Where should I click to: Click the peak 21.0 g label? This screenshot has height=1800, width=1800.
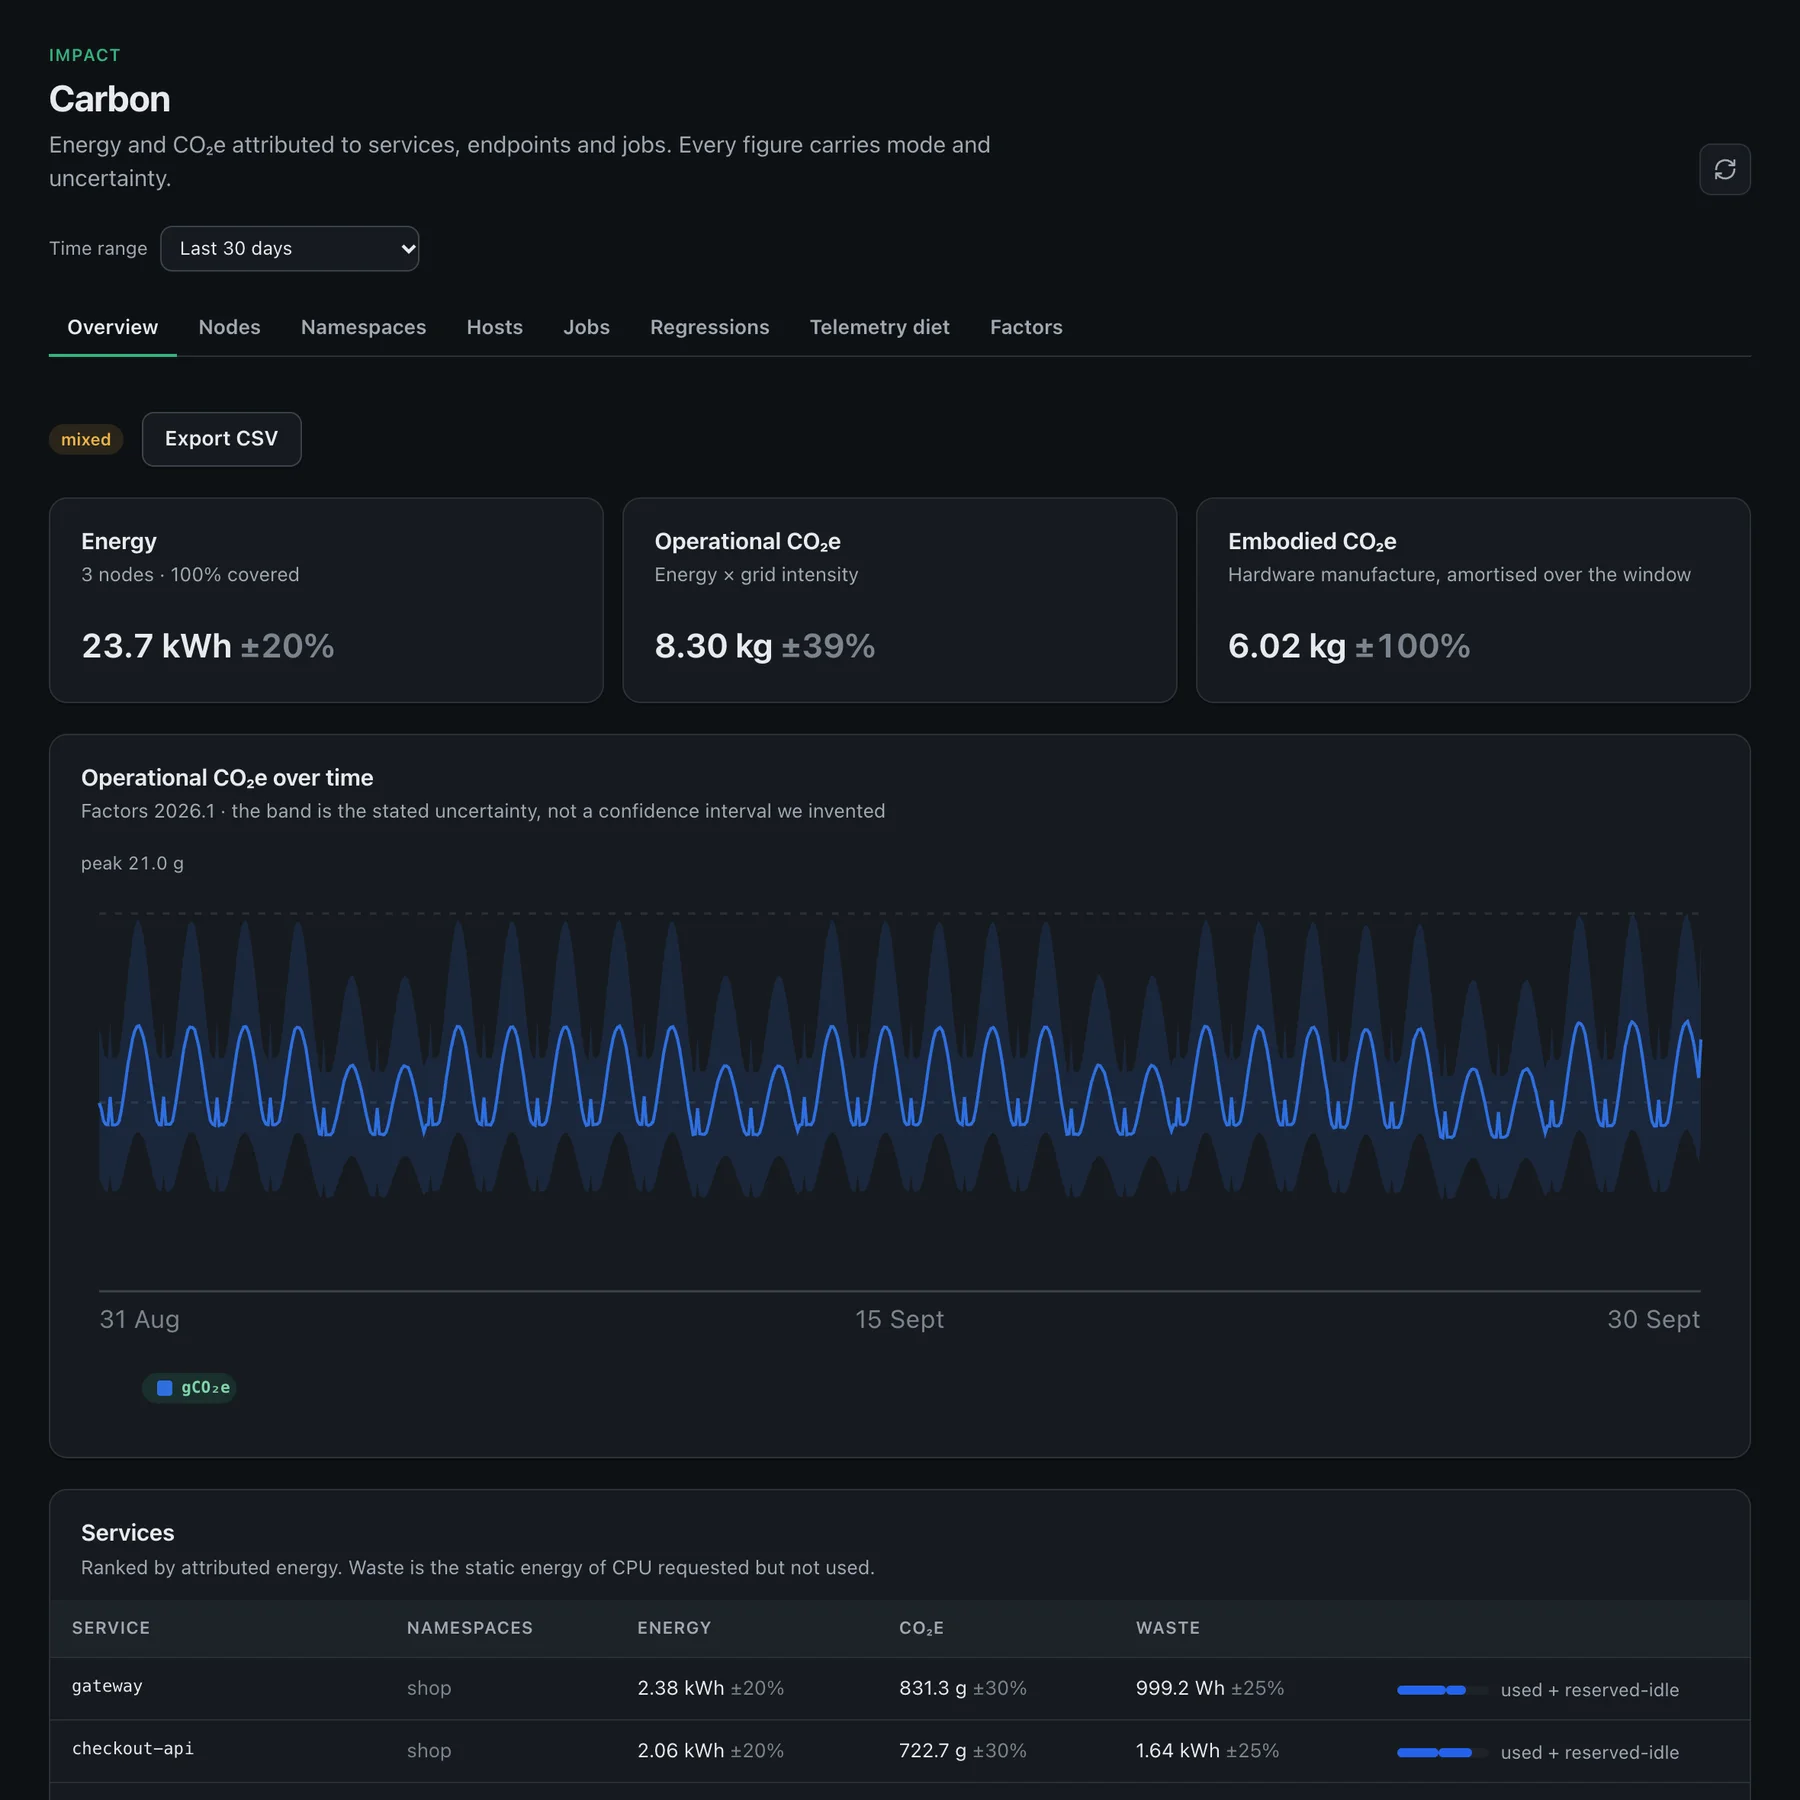point(132,863)
